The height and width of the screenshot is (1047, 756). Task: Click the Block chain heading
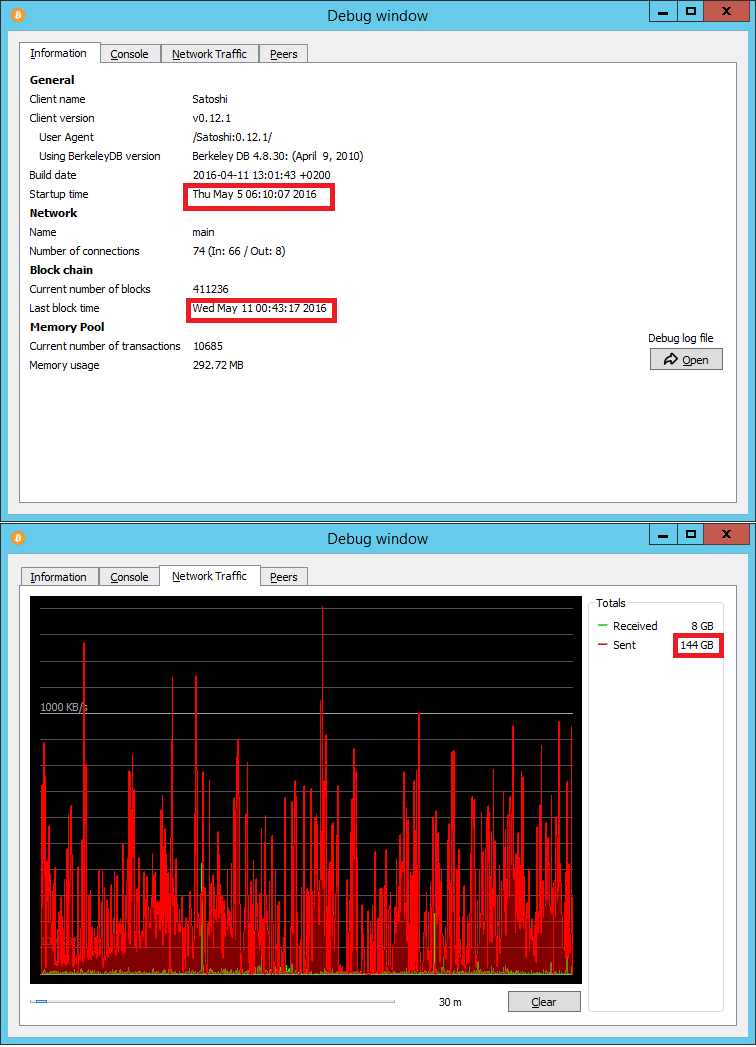click(x=61, y=270)
